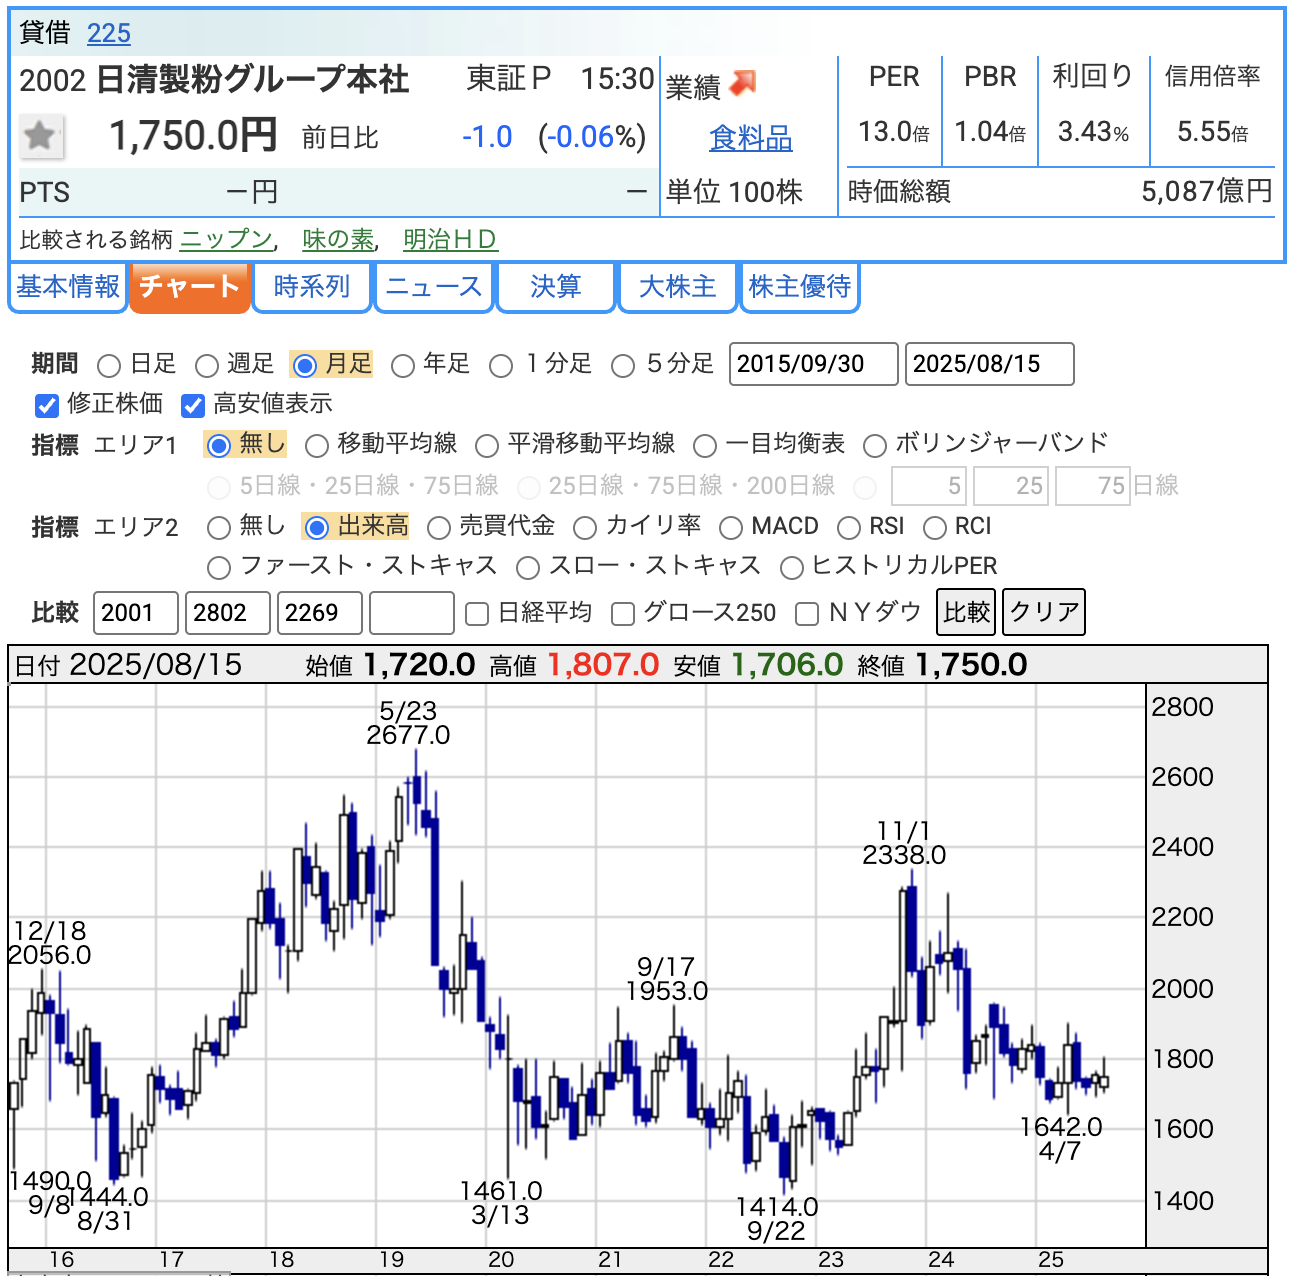This screenshot has height=1276, width=1296.
Task: Select RCI indicator radio
Action: [x=935, y=527]
